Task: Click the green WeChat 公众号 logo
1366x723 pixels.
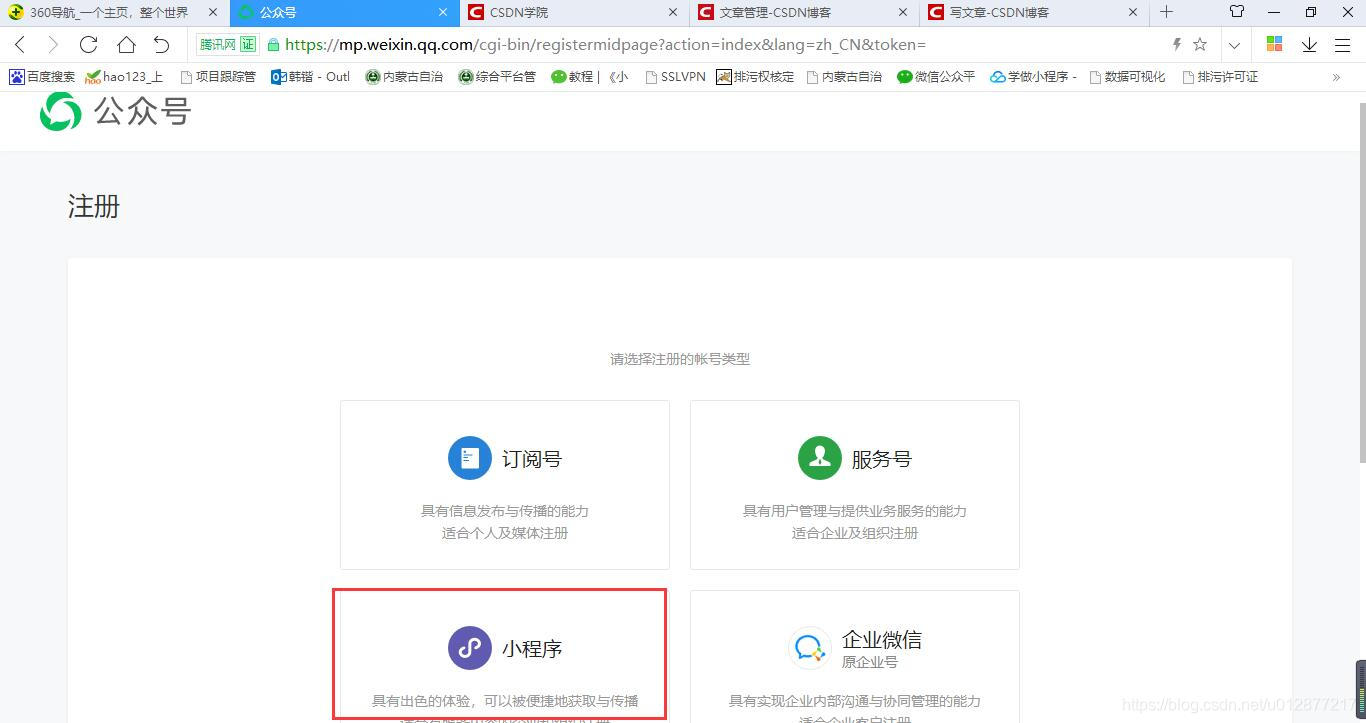Action: (60, 112)
